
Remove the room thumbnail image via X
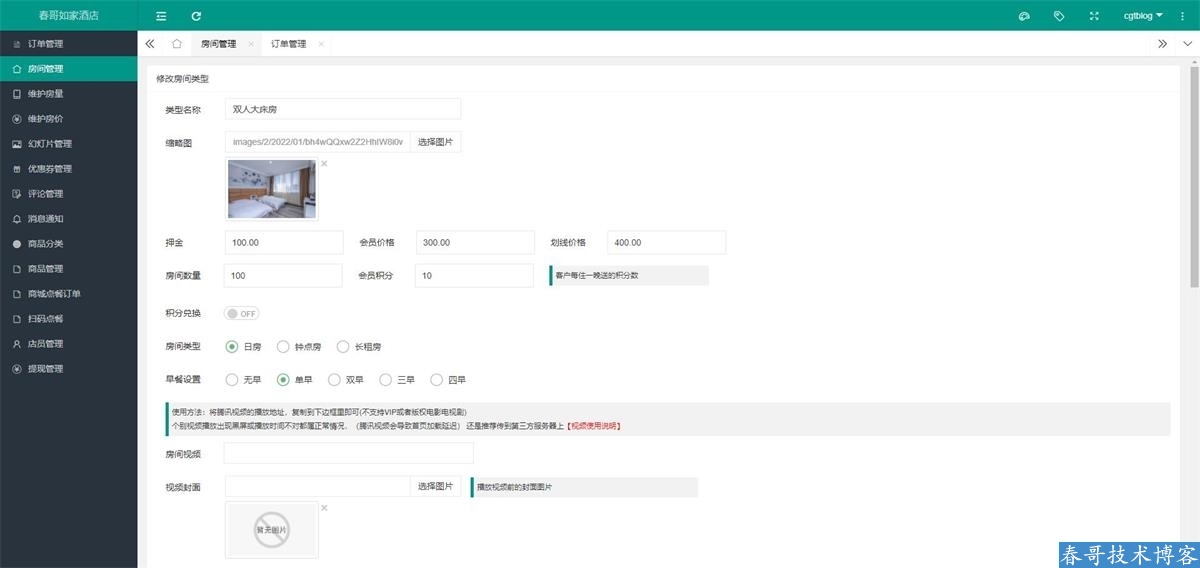[x=324, y=163]
